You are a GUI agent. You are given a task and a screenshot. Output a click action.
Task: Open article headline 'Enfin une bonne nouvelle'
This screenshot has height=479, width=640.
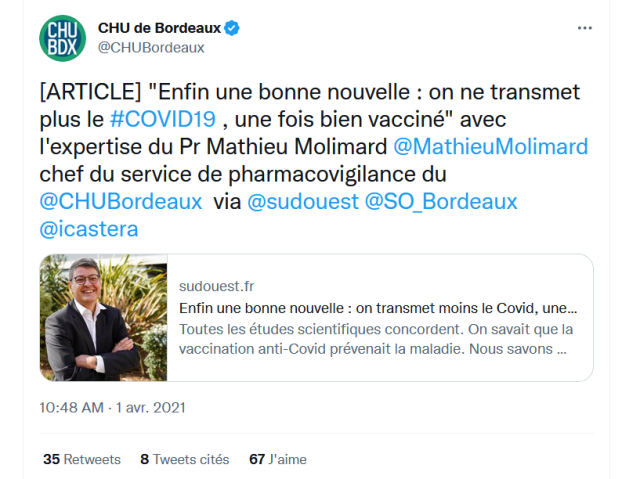pyautogui.click(x=378, y=308)
